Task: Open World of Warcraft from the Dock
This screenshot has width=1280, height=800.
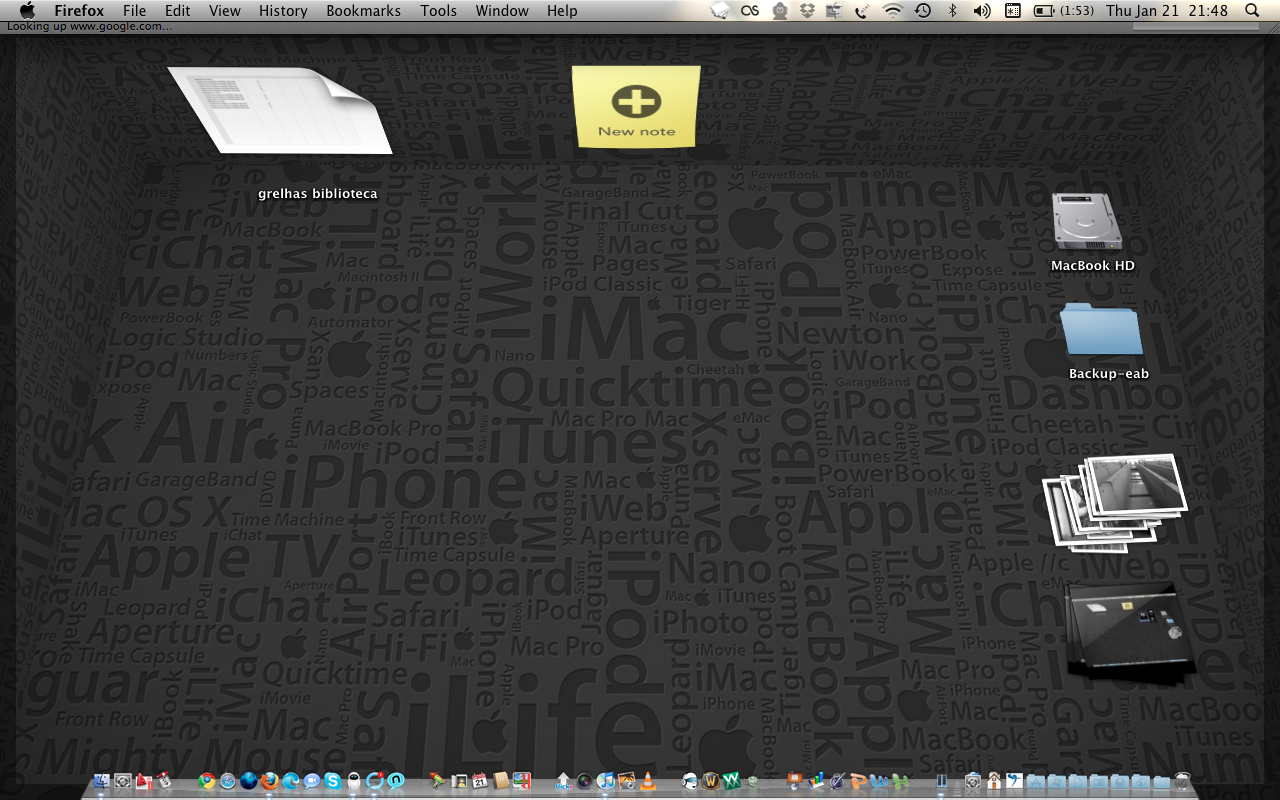Action: click(709, 780)
